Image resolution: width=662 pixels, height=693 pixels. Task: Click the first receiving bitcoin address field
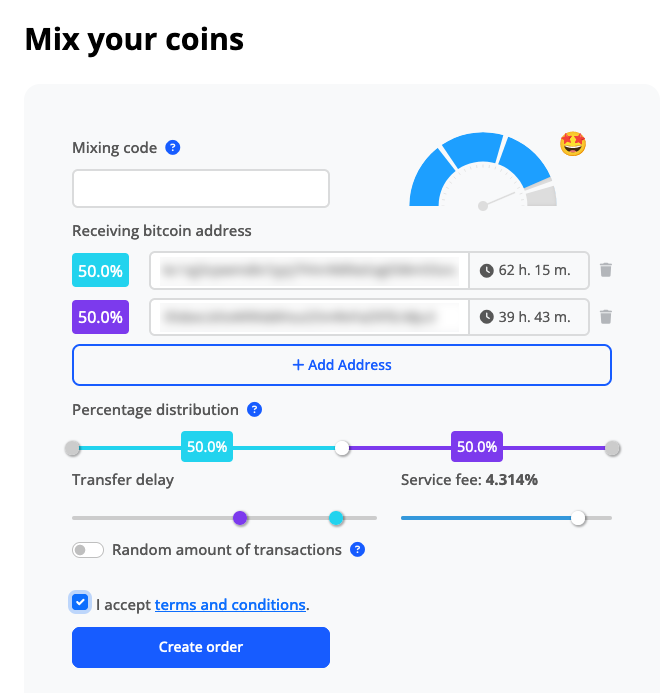(x=309, y=270)
